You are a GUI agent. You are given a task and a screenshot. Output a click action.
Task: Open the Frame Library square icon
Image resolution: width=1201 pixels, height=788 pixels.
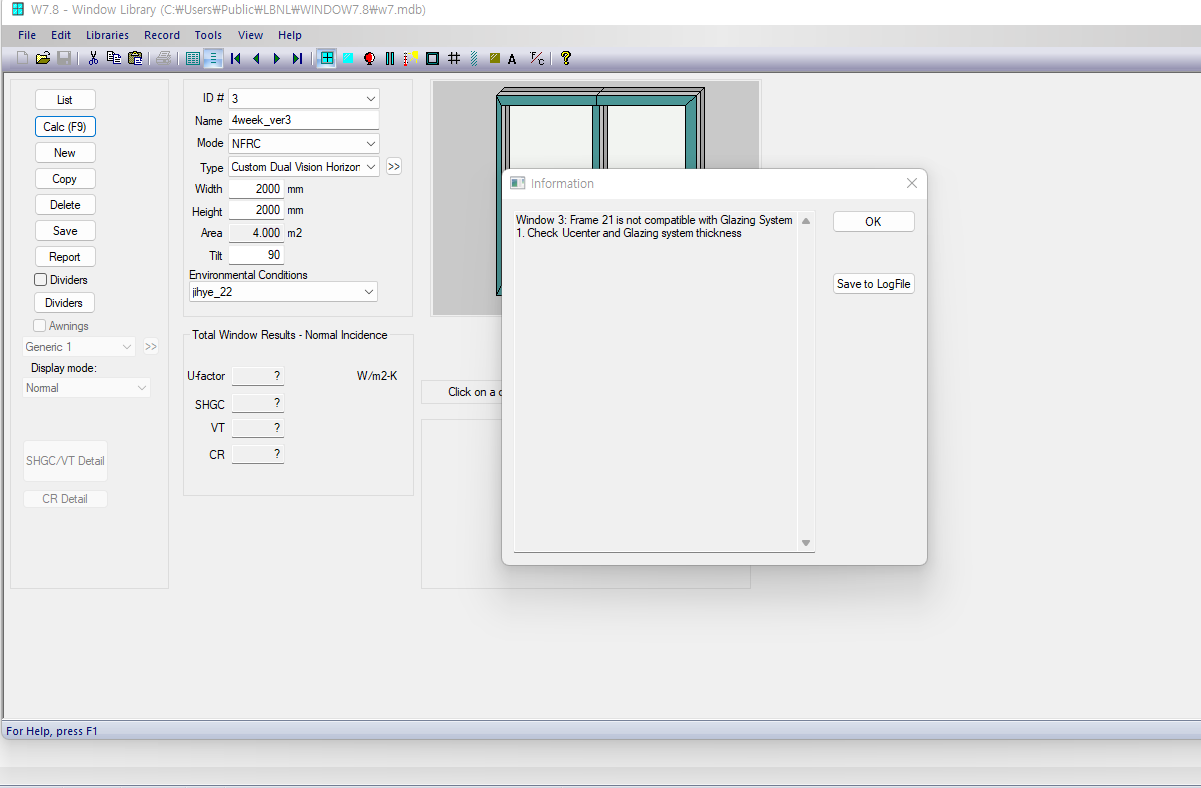coord(432,59)
